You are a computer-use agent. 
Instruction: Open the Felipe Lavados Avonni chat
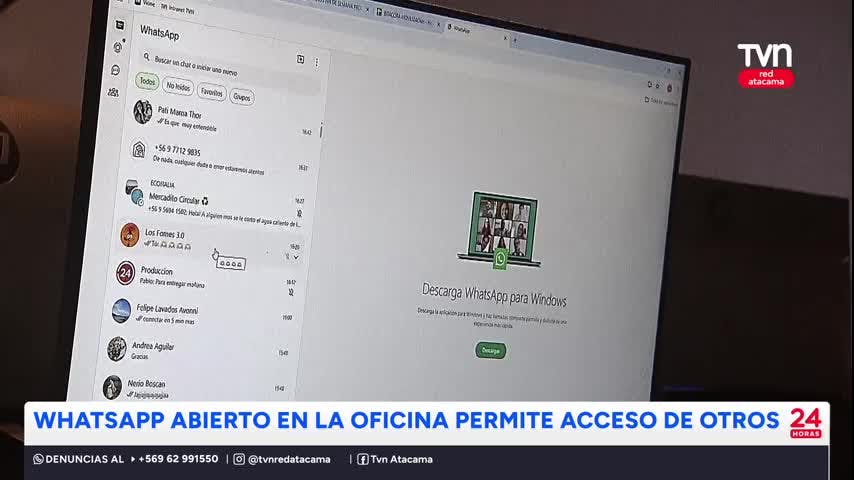pos(202,314)
